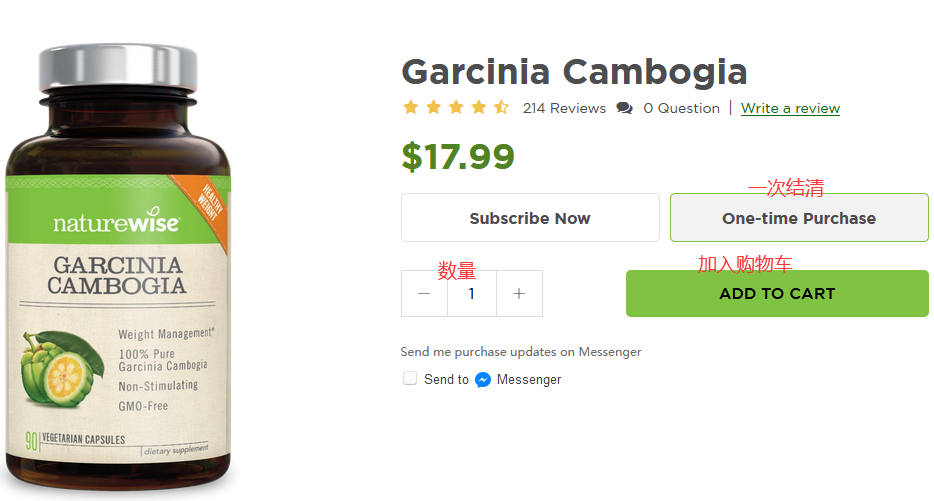Enable the Send to Messenger checkbox
This screenshot has width=934, height=501.
tap(410, 379)
